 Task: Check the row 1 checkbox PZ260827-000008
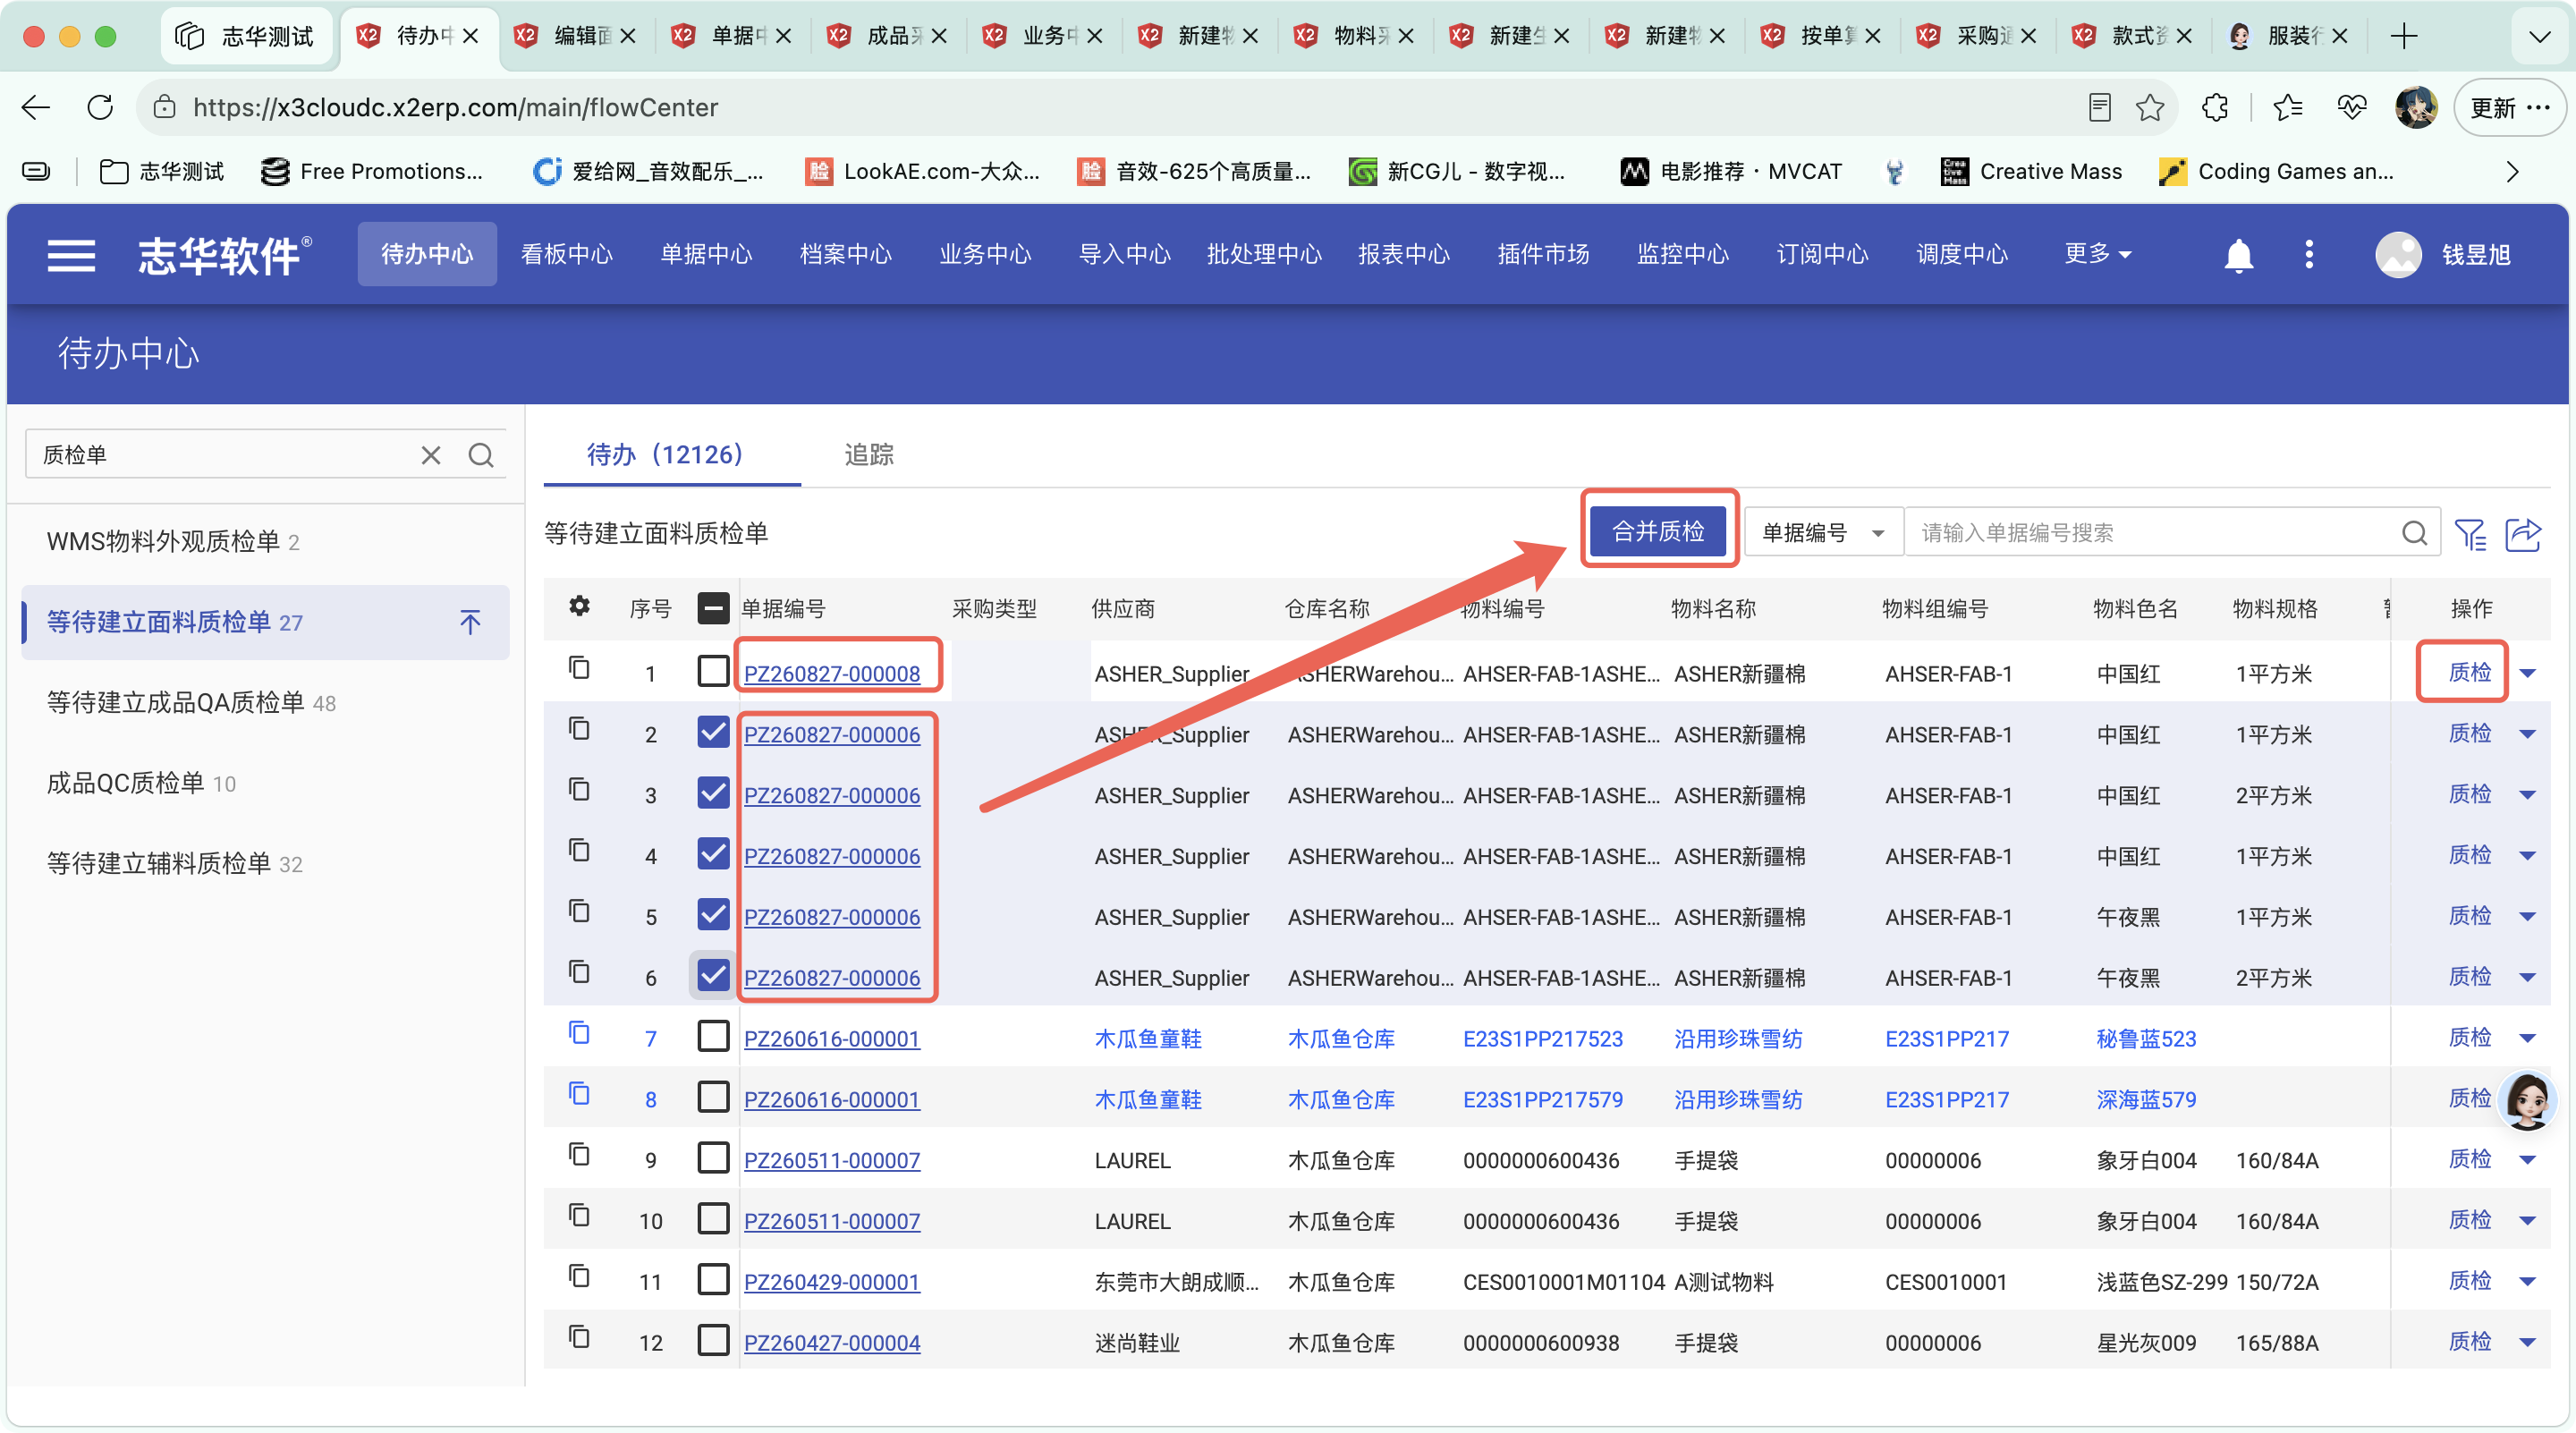pos(713,670)
